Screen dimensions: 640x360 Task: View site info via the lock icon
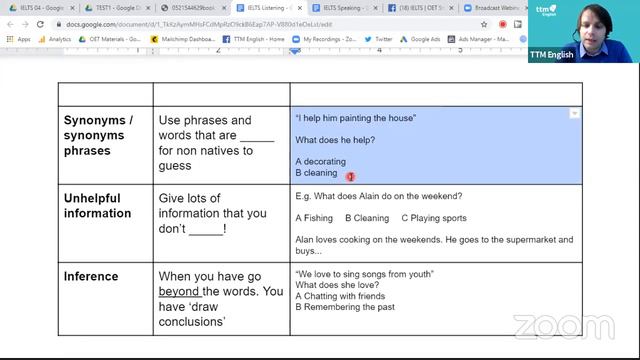[59, 24]
